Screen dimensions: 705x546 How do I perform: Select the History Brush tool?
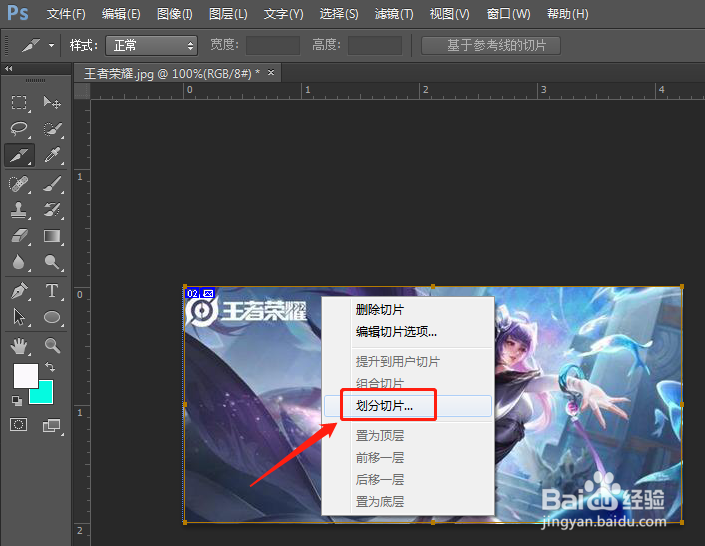pyautogui.click(x=52, y=210)
